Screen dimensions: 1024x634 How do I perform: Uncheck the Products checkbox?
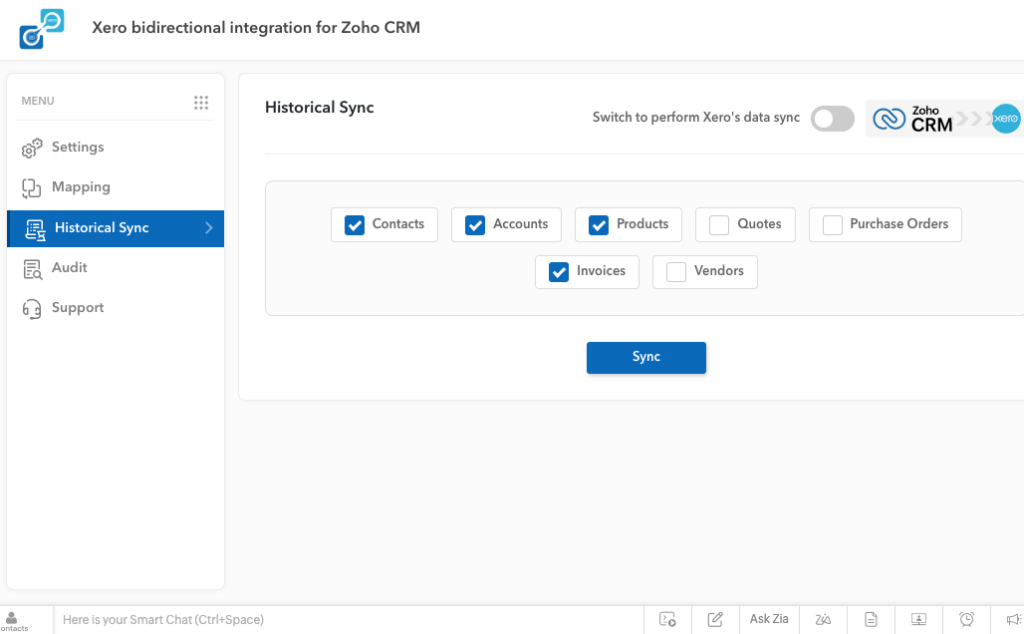598,225
